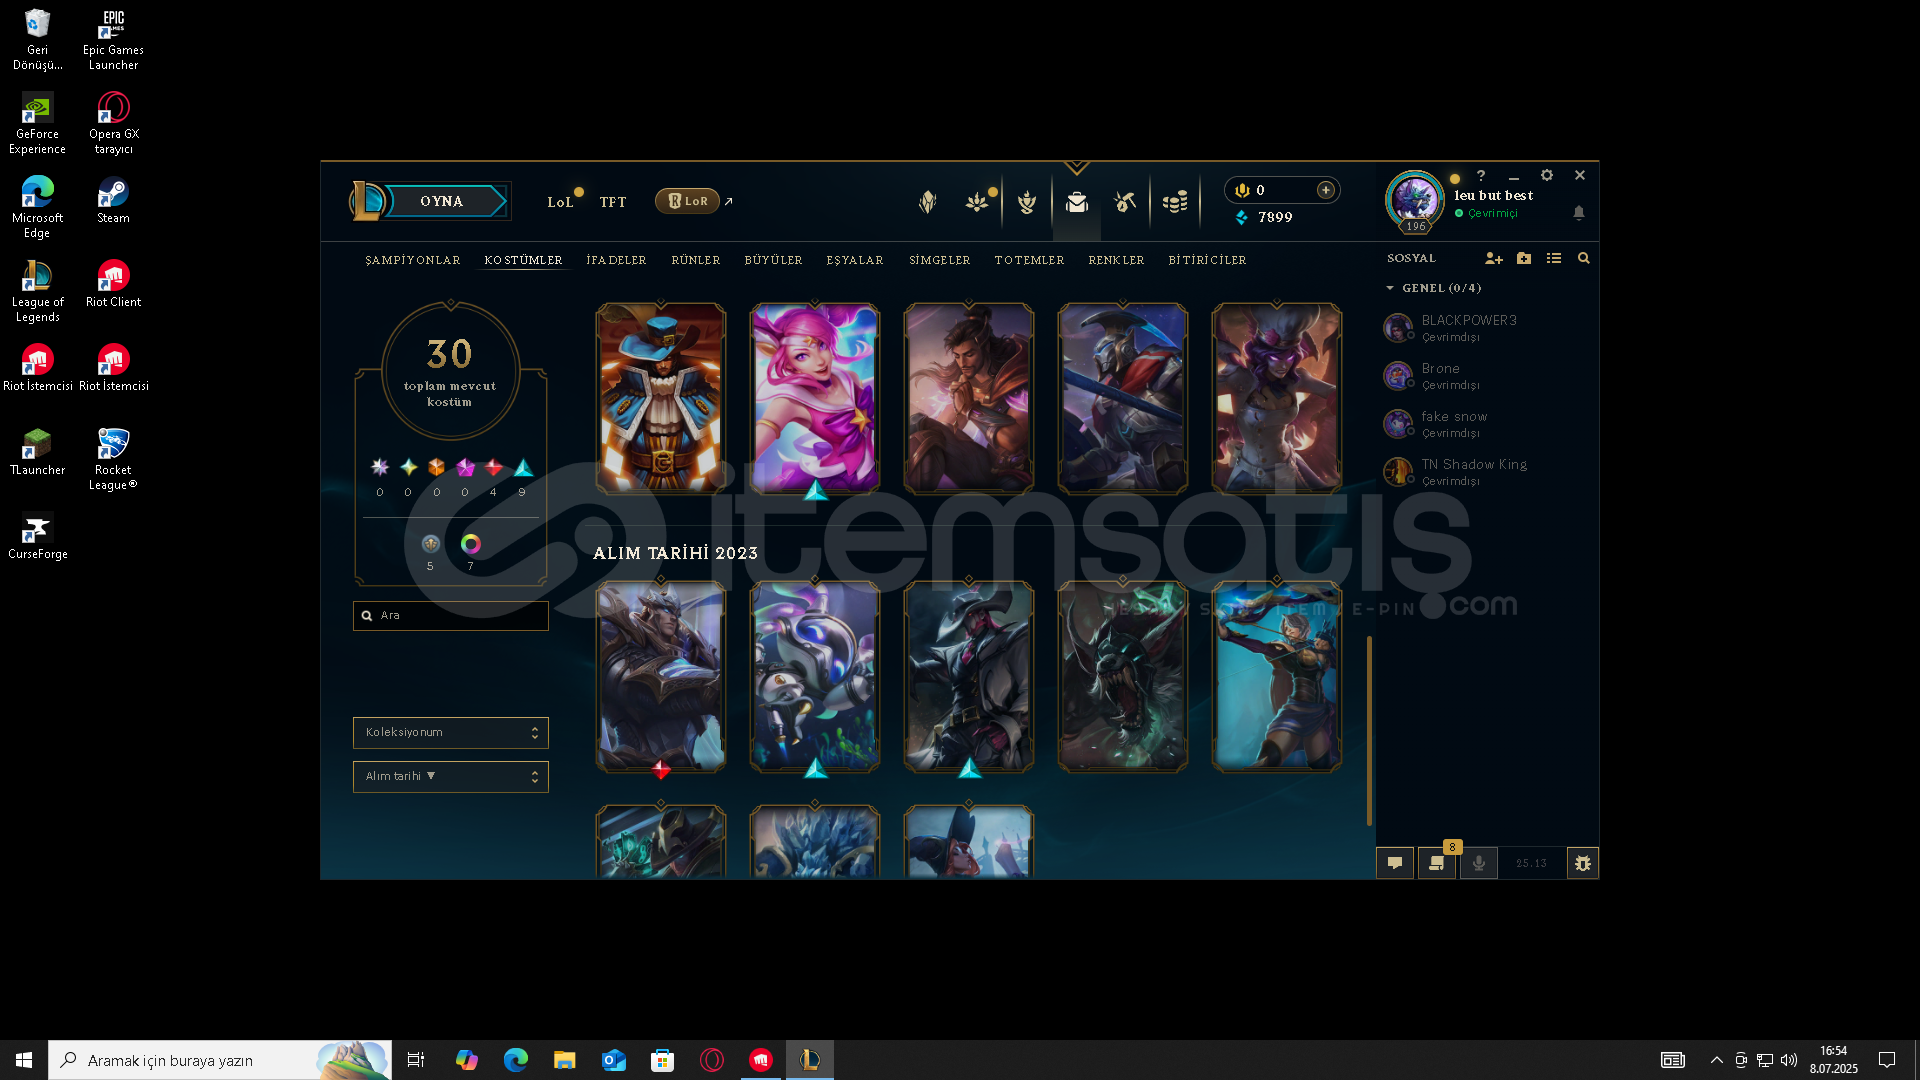Open the pink Star Guardian skin card

click(815, 398)
